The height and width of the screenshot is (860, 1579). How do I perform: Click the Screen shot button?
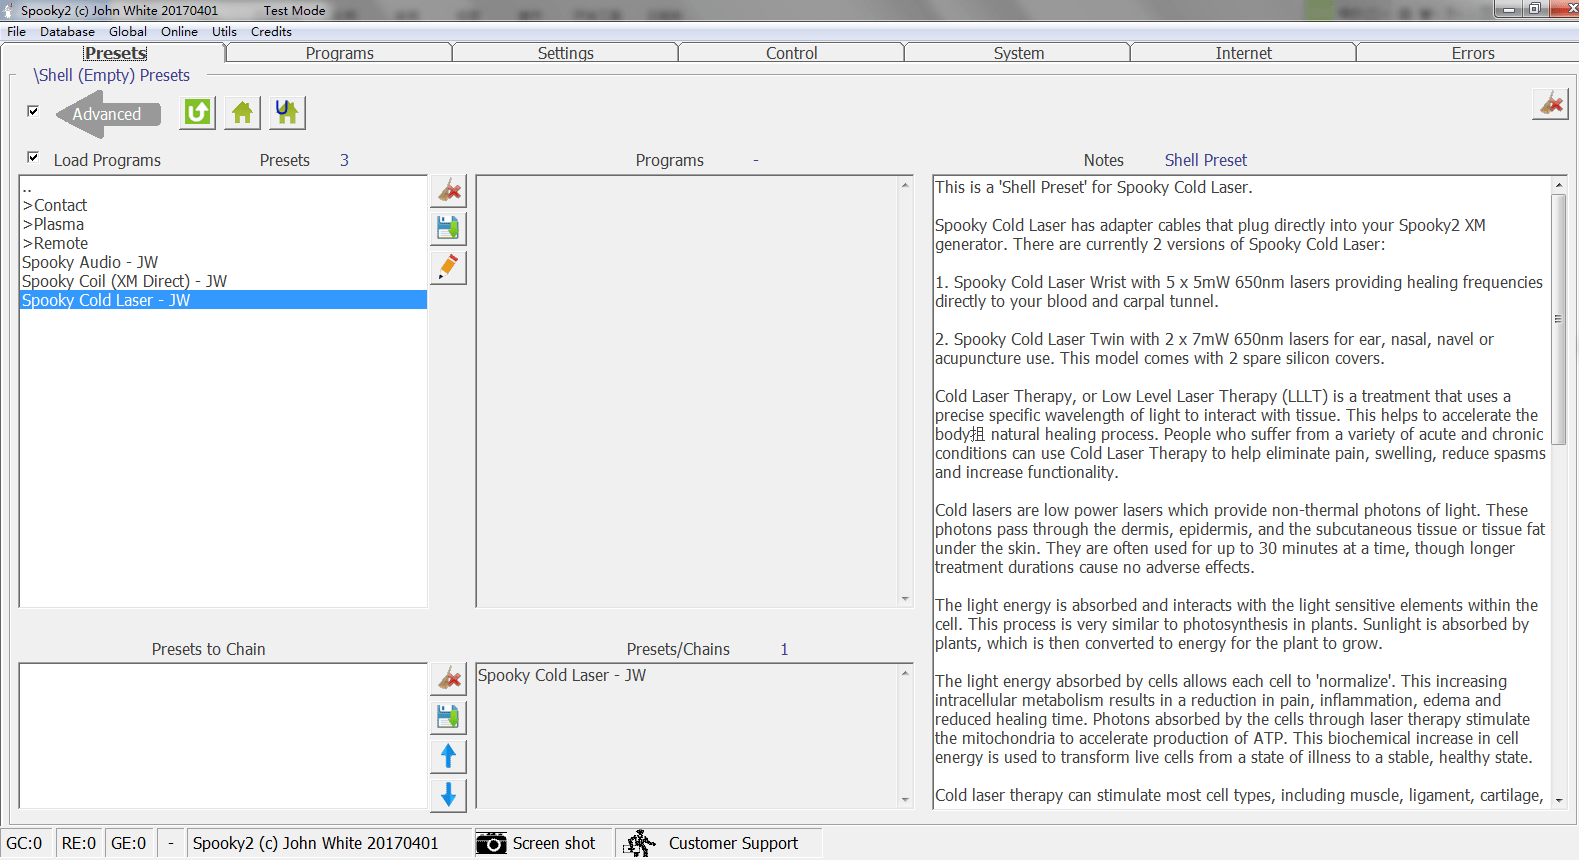click(x=537, y=843)
